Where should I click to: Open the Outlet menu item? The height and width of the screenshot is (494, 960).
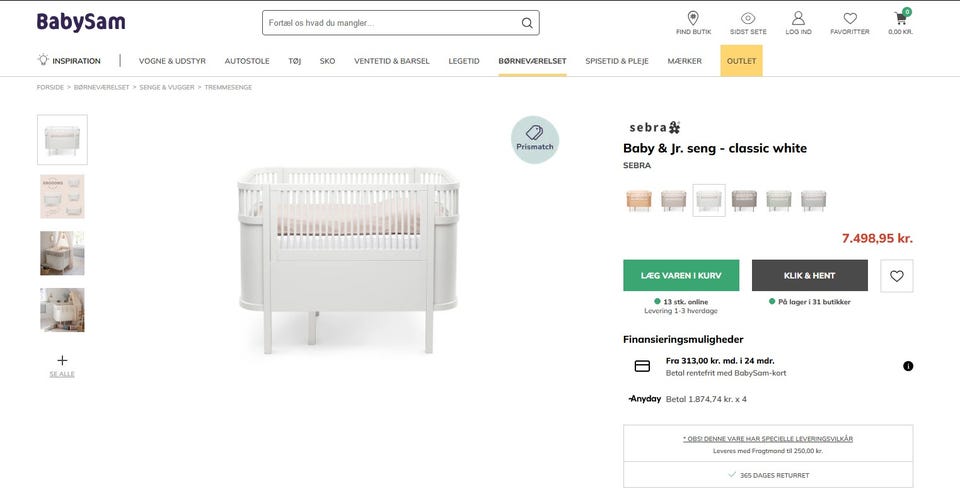(x=741, y=61)
